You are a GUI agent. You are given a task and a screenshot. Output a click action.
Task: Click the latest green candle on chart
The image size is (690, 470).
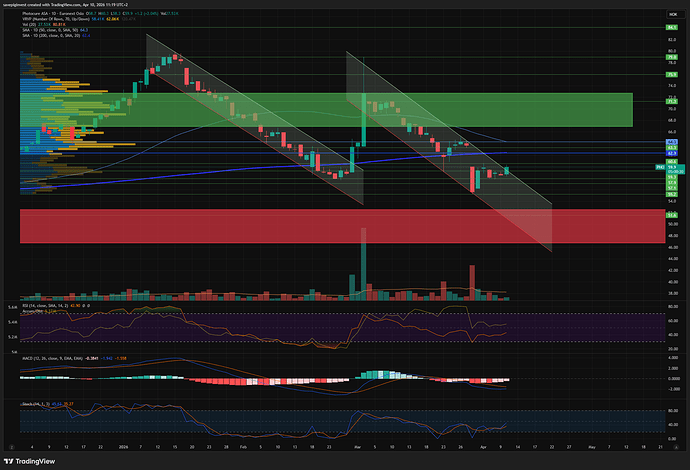tap(506, 171)
